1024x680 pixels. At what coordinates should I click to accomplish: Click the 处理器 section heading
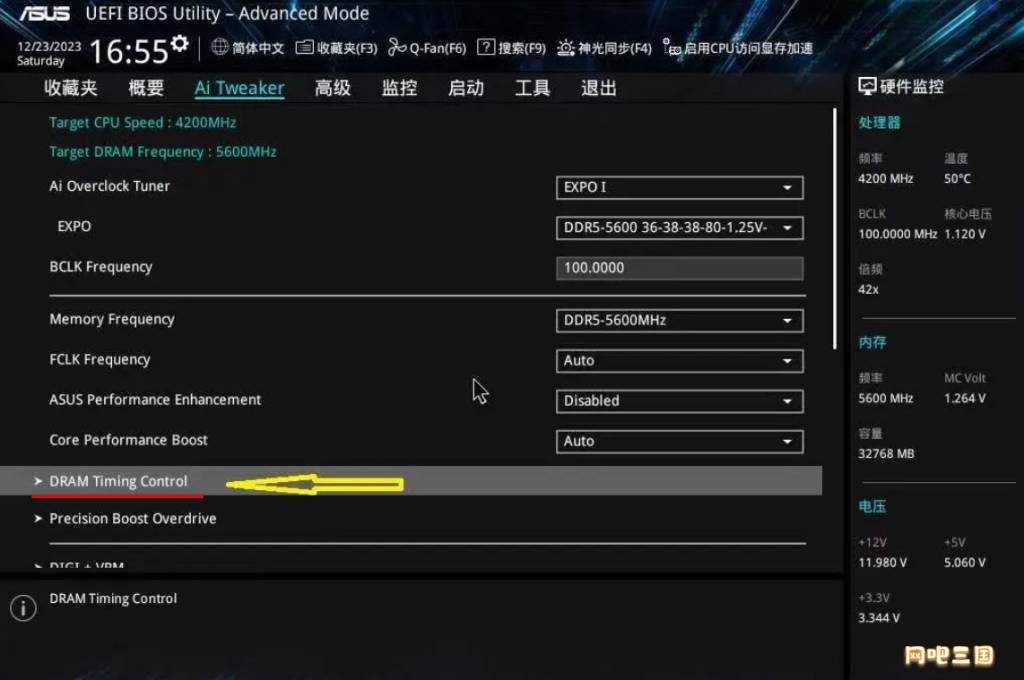[880, 123]
